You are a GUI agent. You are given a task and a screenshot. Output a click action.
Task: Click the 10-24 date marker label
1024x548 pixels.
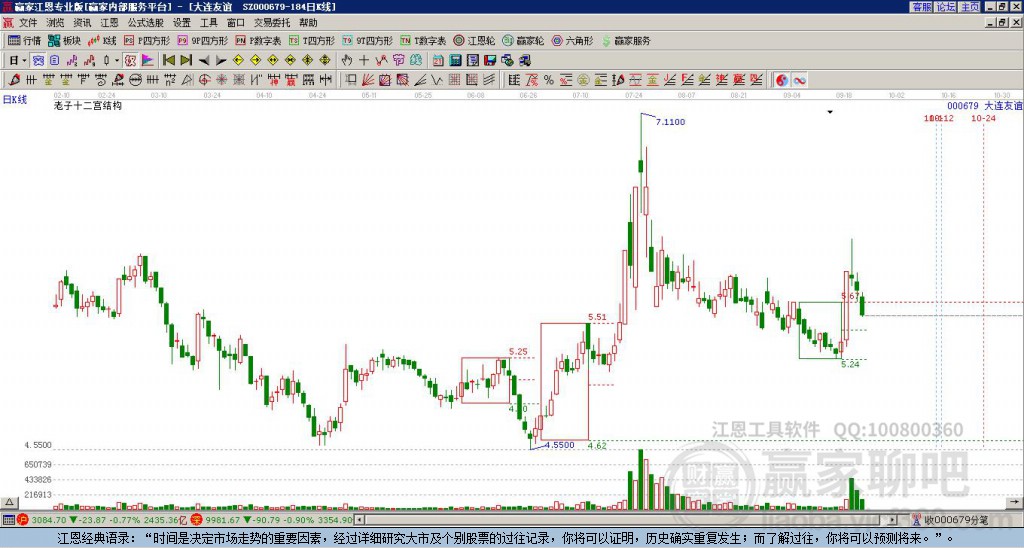tap(983, 118)
